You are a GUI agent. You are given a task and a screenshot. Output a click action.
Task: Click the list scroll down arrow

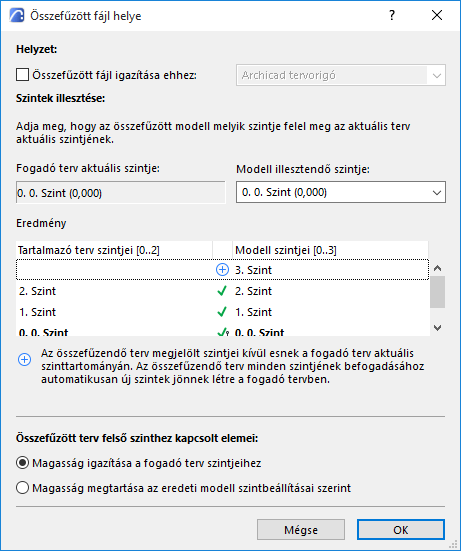[x=437, y=328]
